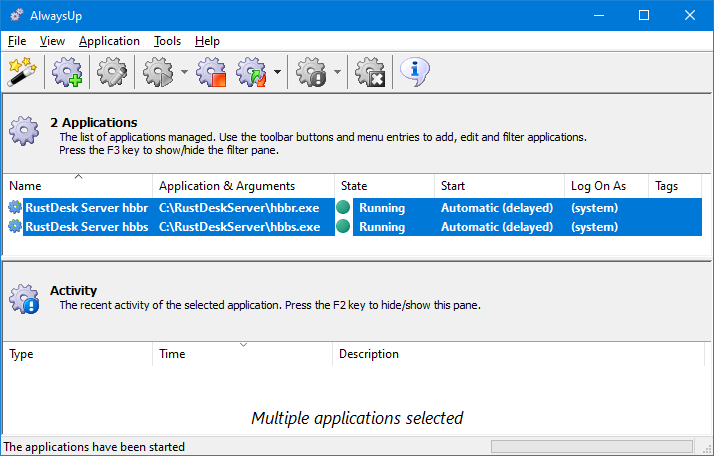Open the Help menu
This screenshot has width=714, height=456.
click(207, 41)
